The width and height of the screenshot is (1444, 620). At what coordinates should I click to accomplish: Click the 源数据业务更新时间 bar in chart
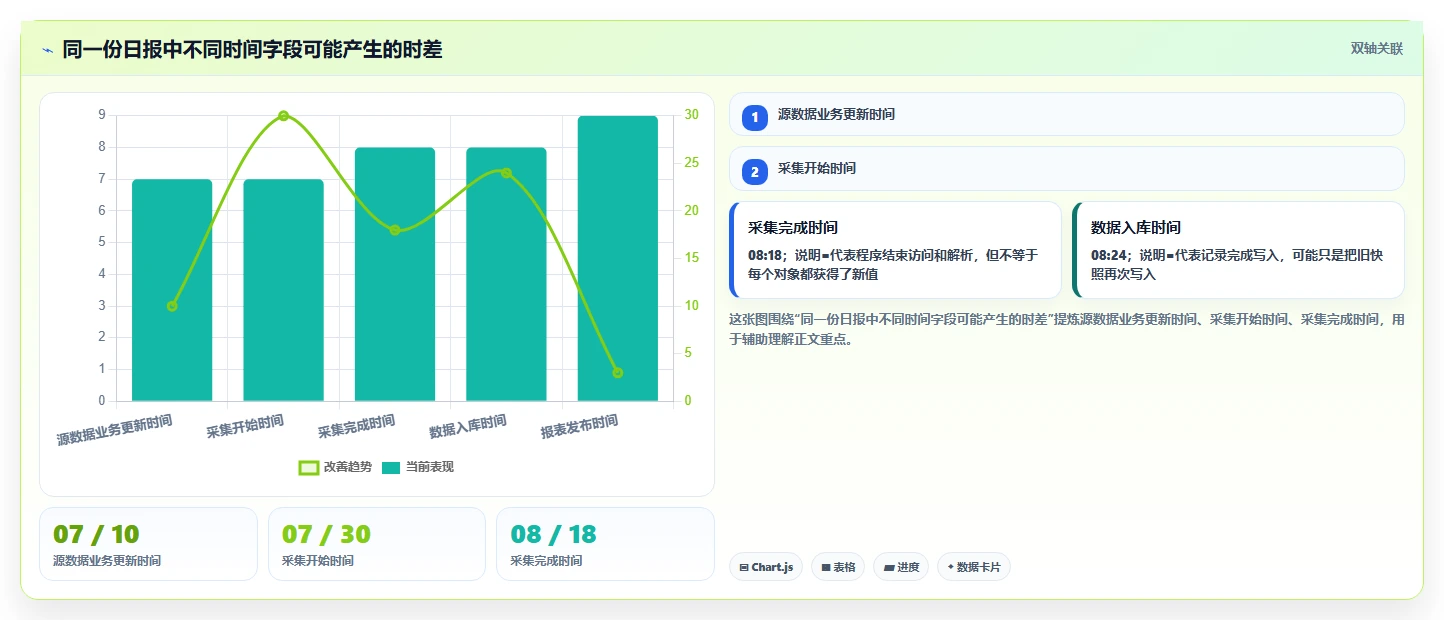(x=172, y=290)
